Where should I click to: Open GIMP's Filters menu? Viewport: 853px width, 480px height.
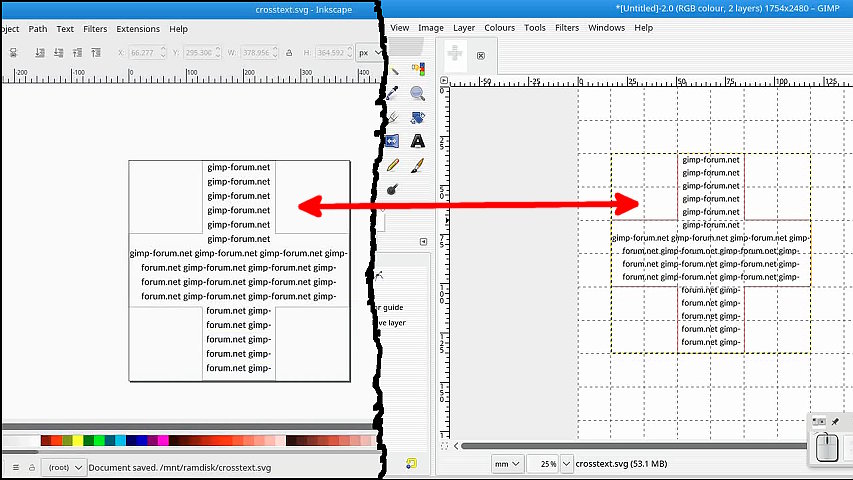coord(567,28)
